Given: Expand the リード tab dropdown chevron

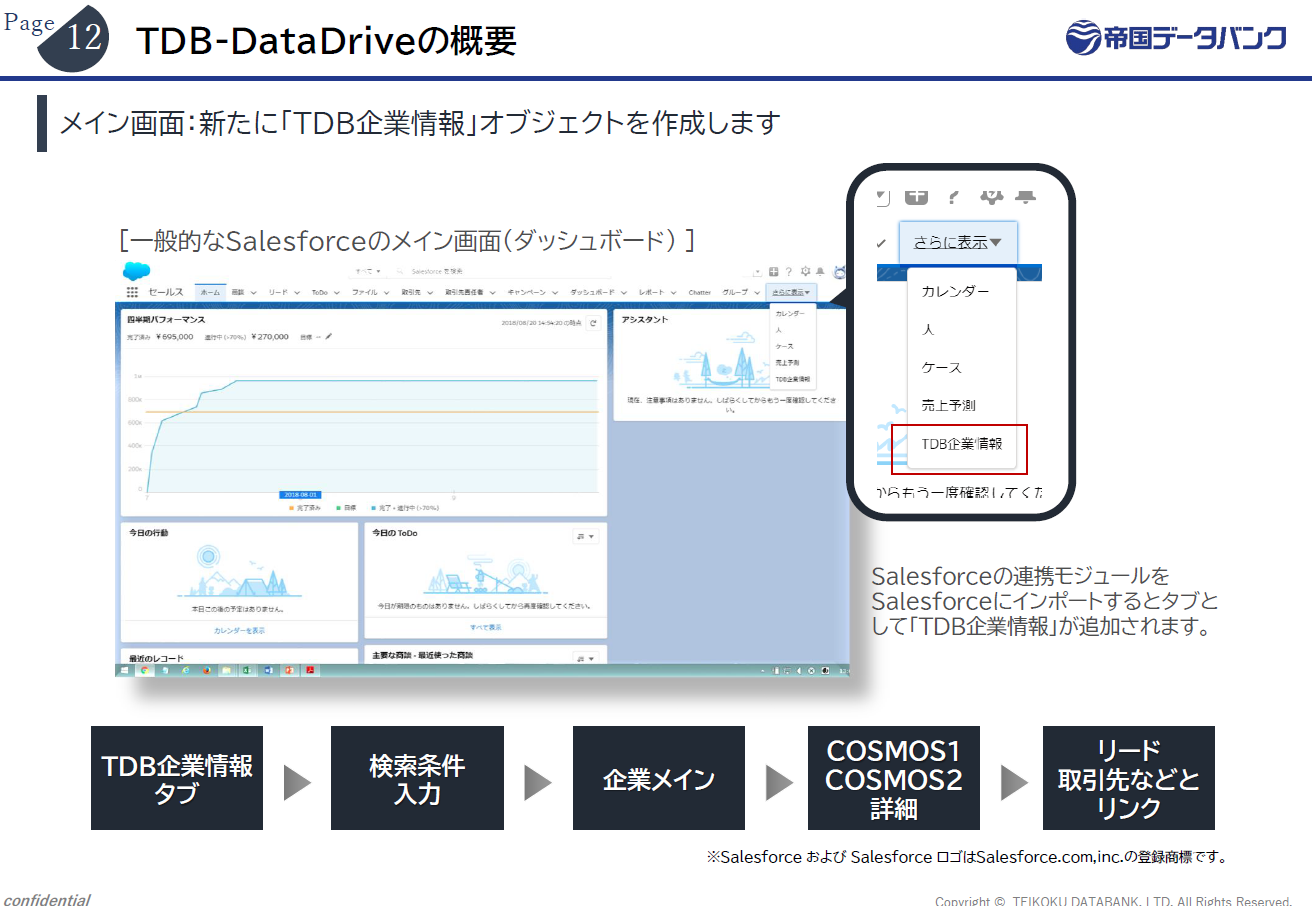Looking at the screenshot, I should click(297, 293).
